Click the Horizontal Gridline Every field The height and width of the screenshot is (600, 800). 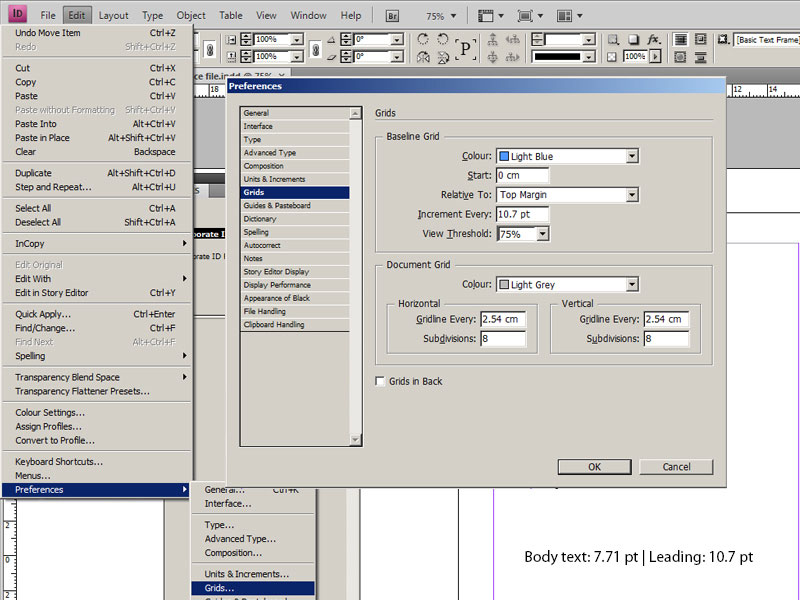503,319
